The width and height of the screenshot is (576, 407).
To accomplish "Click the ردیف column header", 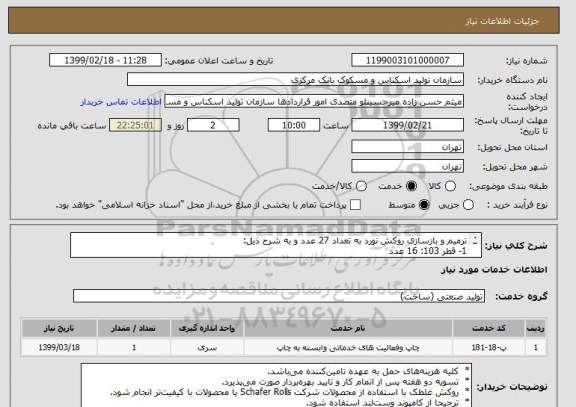I will click(x=536, y=328).
